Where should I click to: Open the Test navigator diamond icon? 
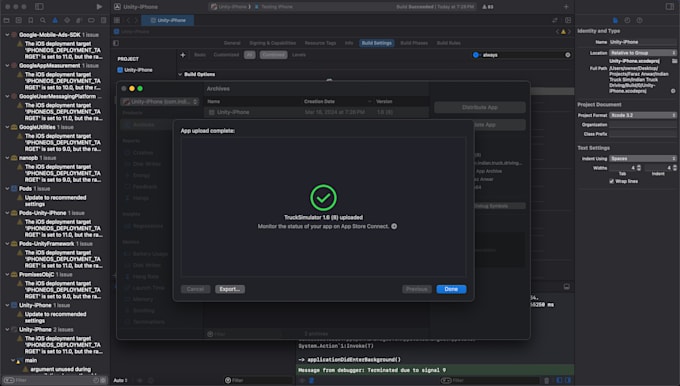[x=67, y=20]
